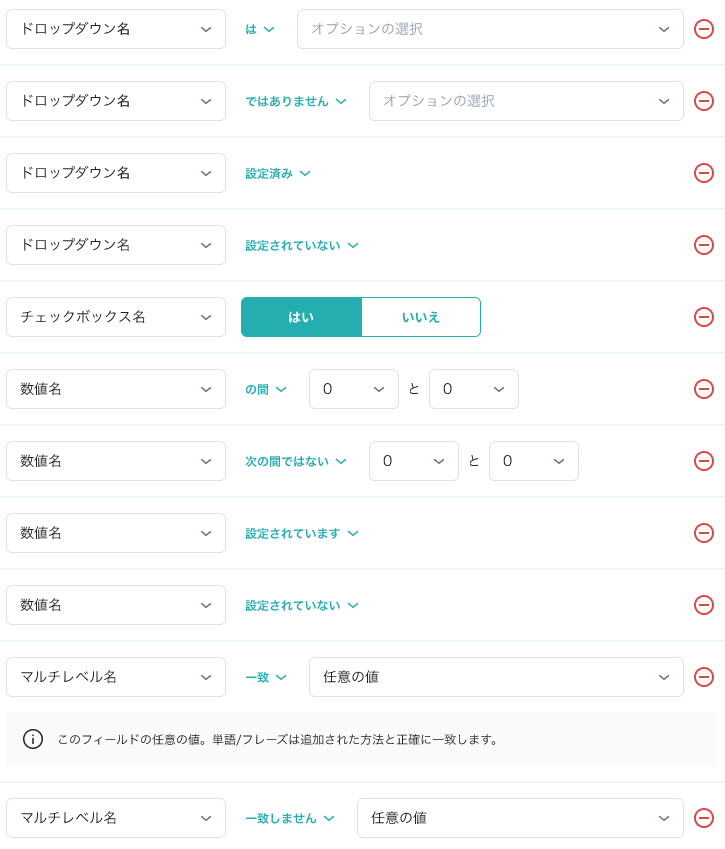Delete the 数値名 'の間' filter row
Image resolution: width=725 pixels, height=849 pixels.
pos(704,389)
